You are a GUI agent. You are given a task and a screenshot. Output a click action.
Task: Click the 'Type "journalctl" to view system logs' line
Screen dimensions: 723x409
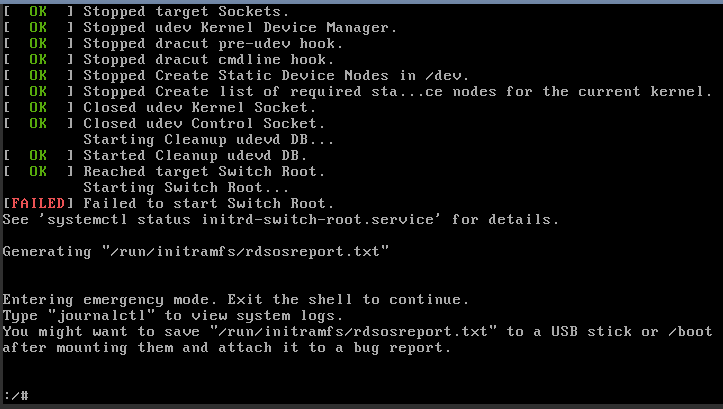pyautogui.click(x=173, y=316)
